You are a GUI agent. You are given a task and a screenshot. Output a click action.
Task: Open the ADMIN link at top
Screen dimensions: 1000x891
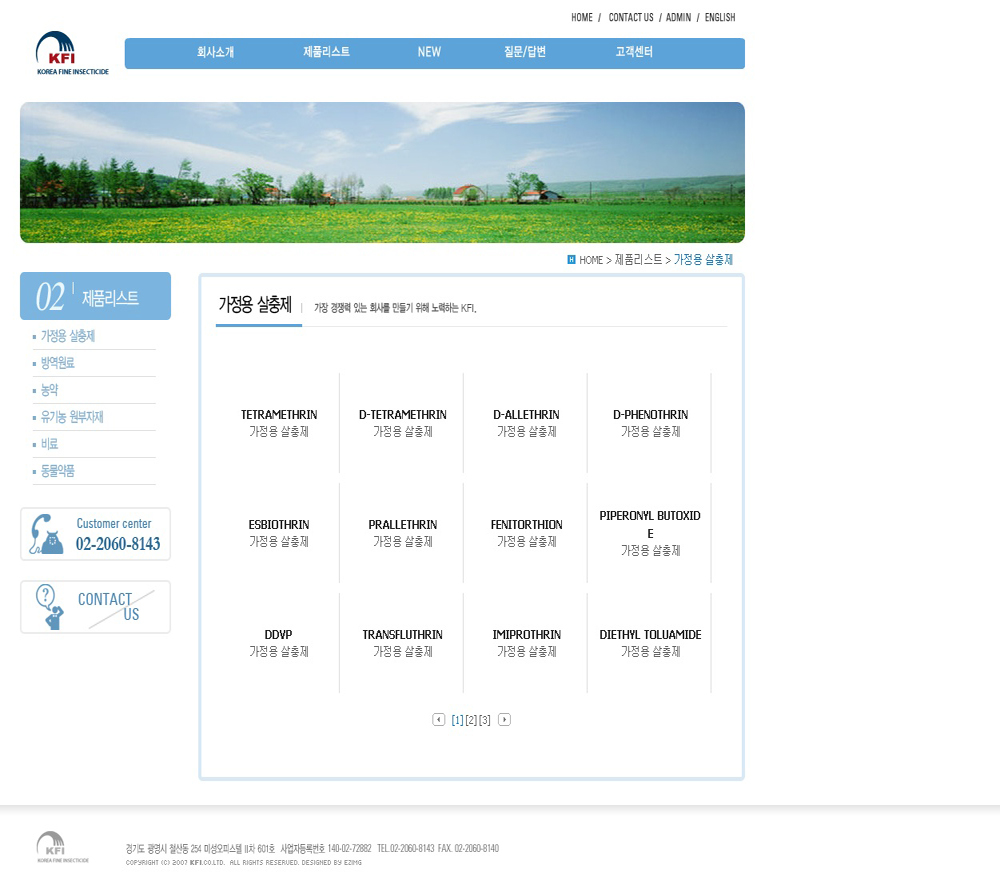678,17
